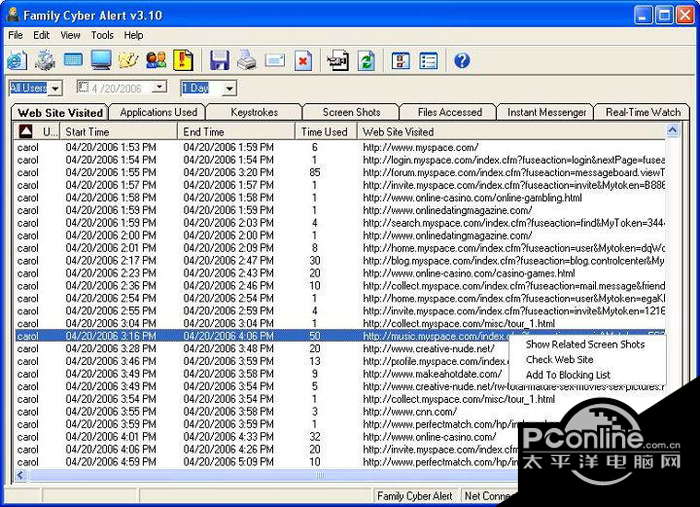Viewport: 700px width, 507px height.
Task: Click the vertical scrollbar up arrow
Action: [x=672, y=130]
